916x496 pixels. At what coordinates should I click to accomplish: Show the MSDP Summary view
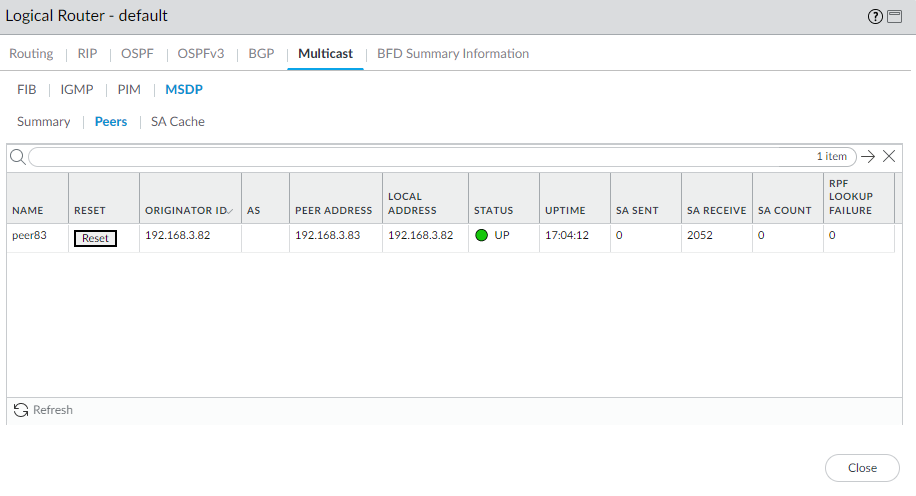tap(44, 122)
